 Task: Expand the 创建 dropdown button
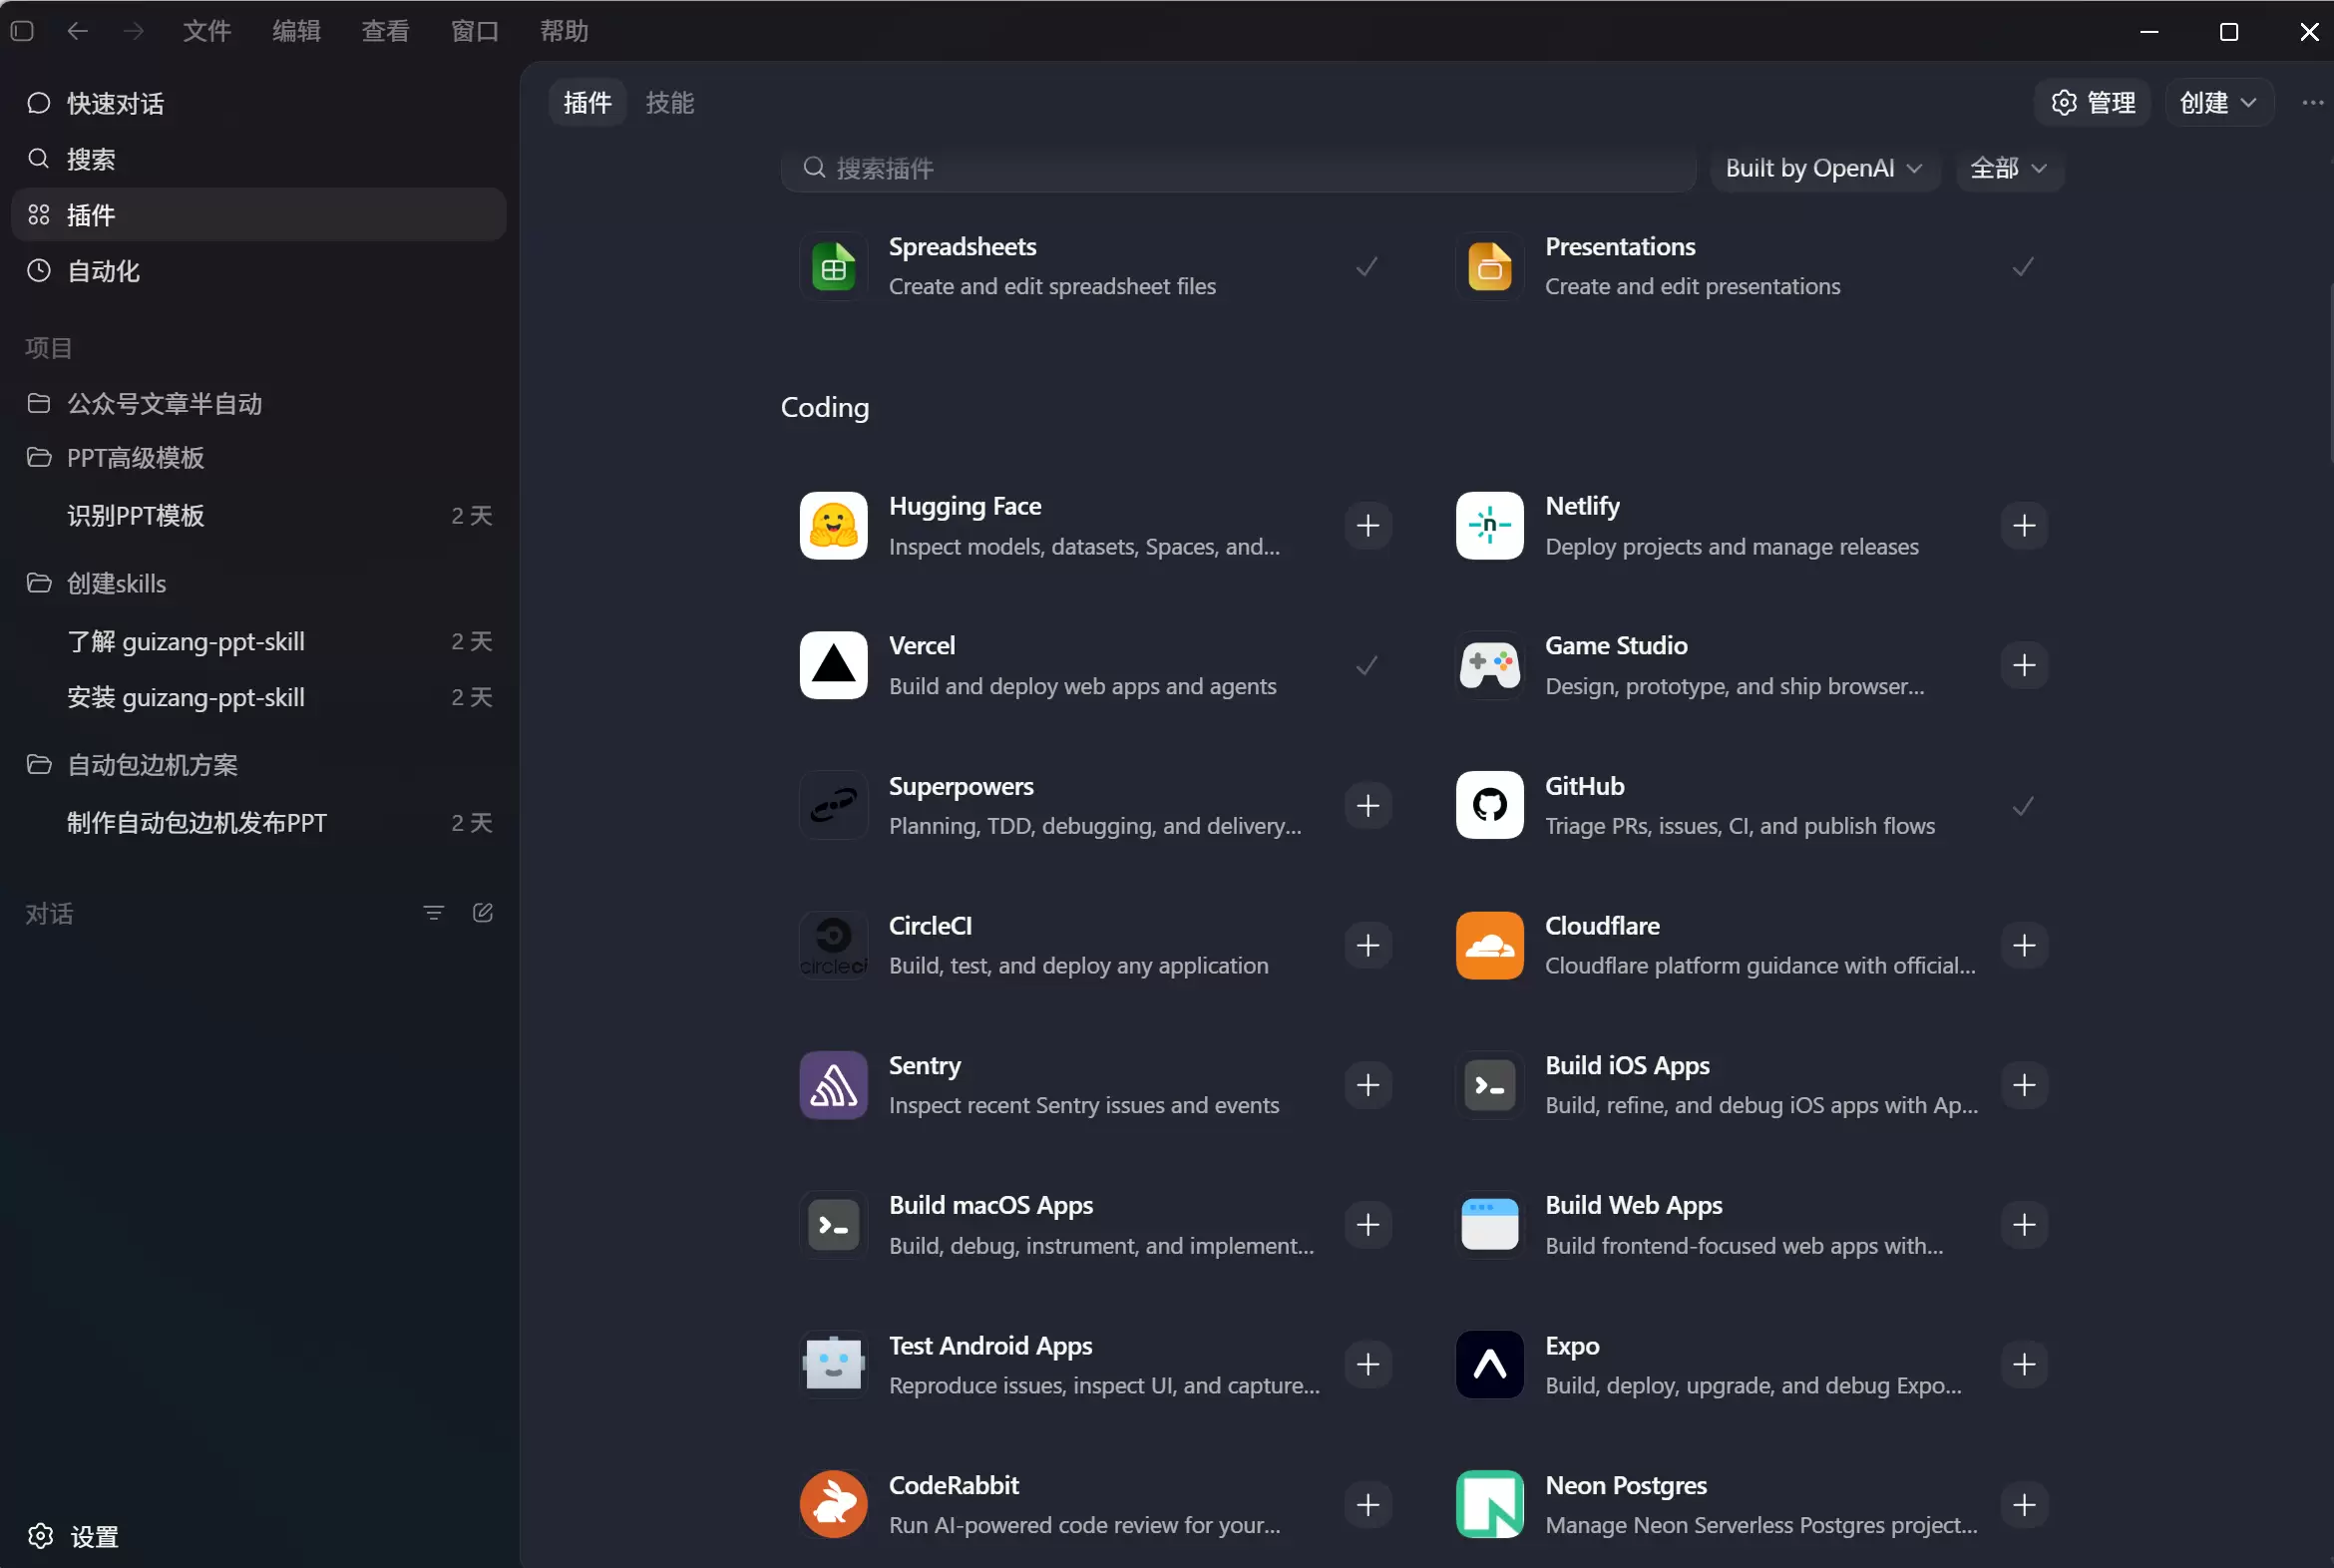(x=2219, y=103)
